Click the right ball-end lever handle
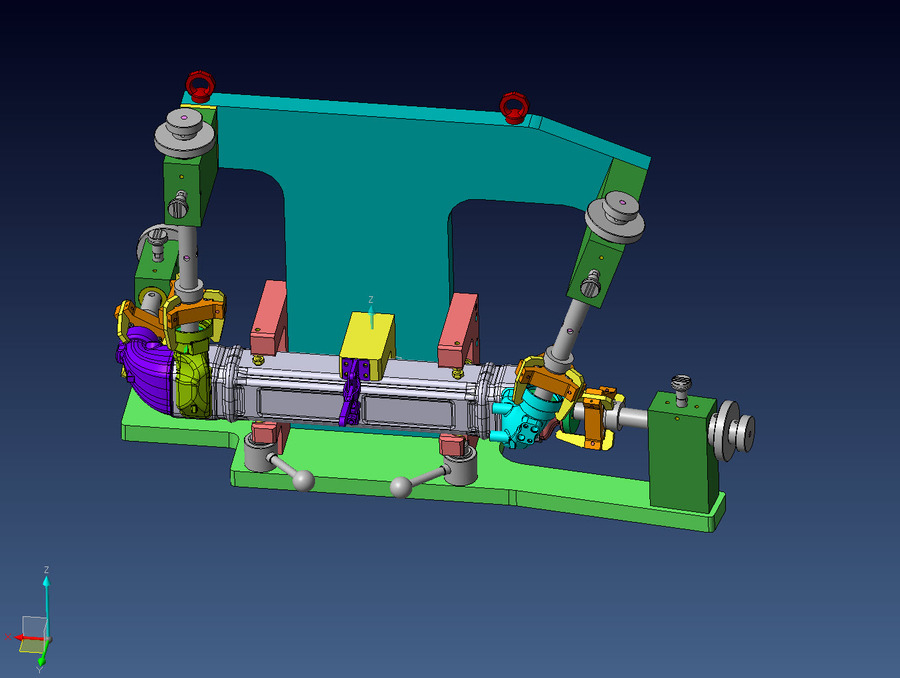This screenshot has width=900, height=678. (x=402, y=487)
